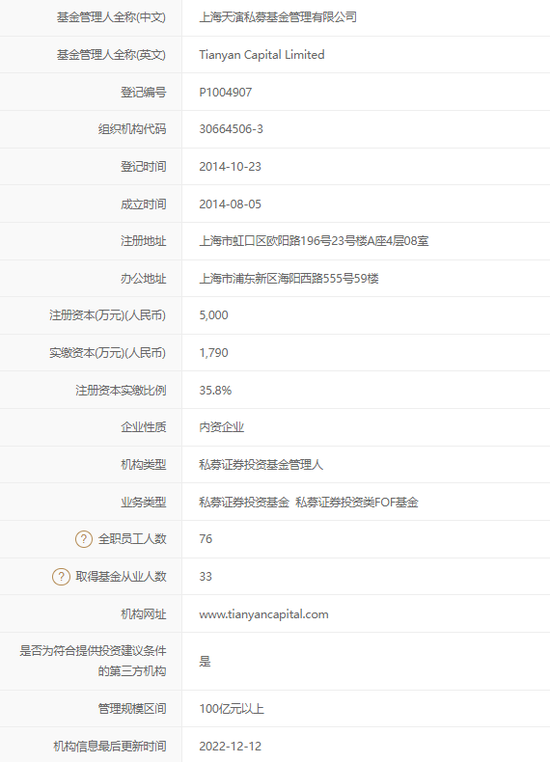Click the label 登记时间

pos(143,167)
